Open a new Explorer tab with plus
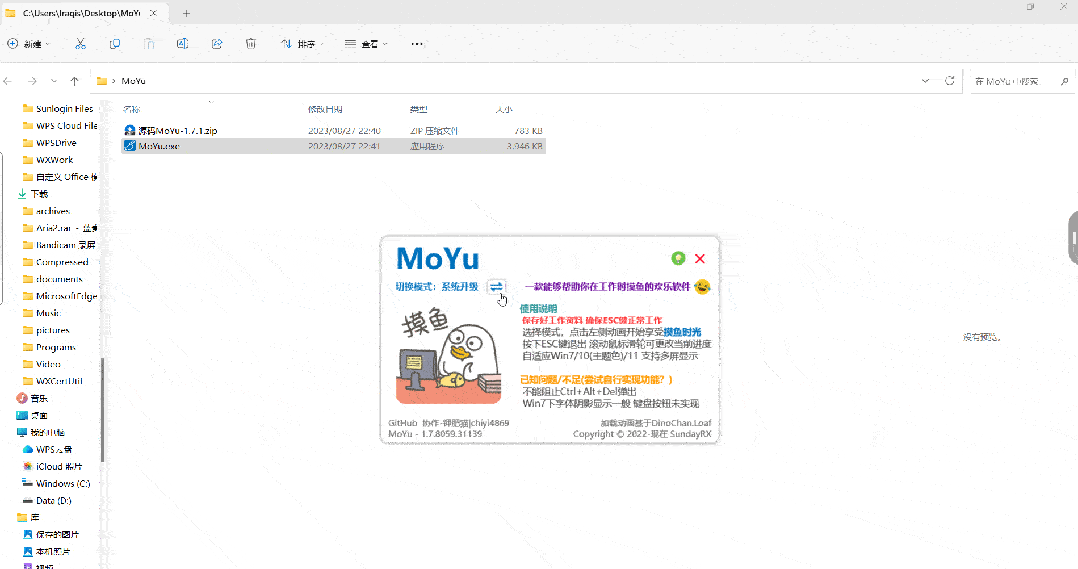The width and height of the screenshot is (1078, 569). (186, 13)
